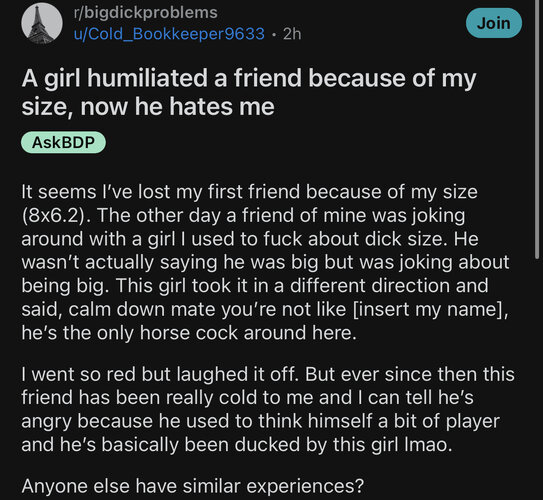Open the post title starting 'A girl humiliated'
Image resolution: width=543 pixels, height=500 pixels.
pos(249,92)
